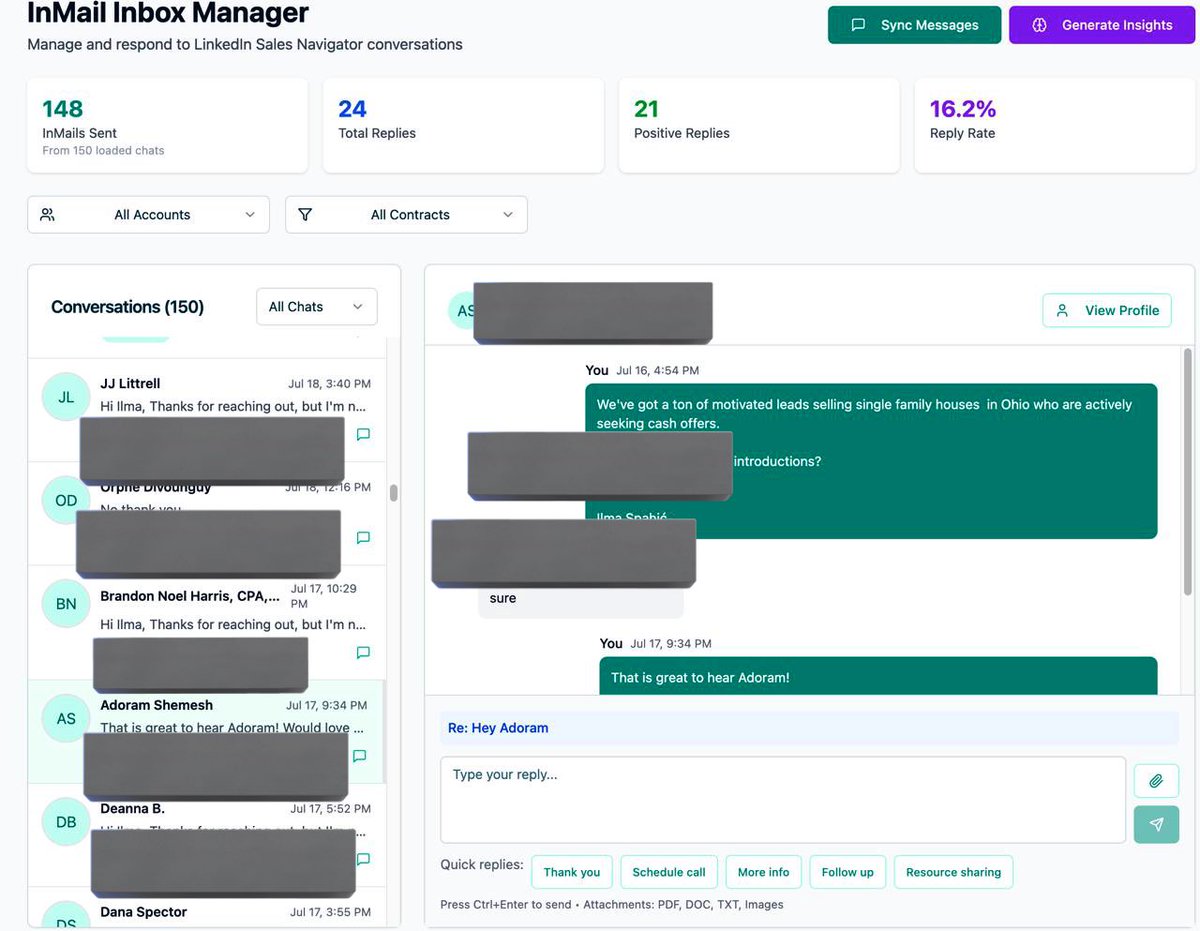Select the Thank you quick reply
Screen dimensions: 1200x931
[x=572, y=872]
